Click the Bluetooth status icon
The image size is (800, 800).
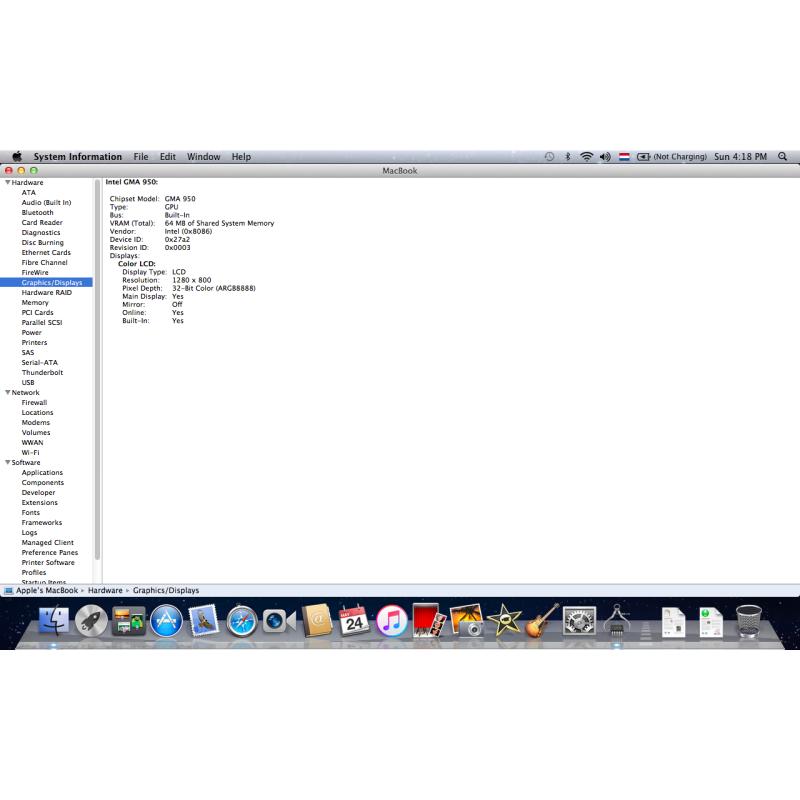[x=567, y=157]
